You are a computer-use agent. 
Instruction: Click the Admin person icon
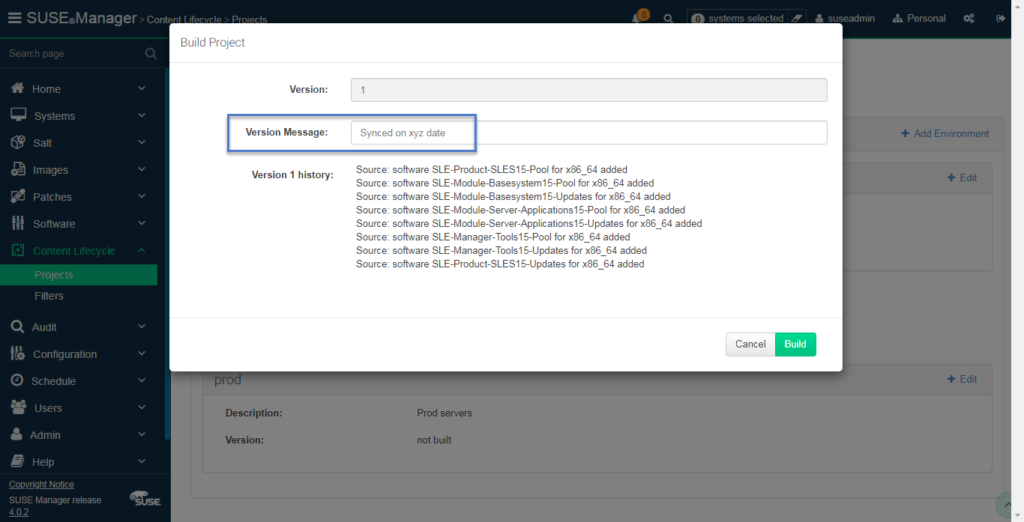coord(16,434)
